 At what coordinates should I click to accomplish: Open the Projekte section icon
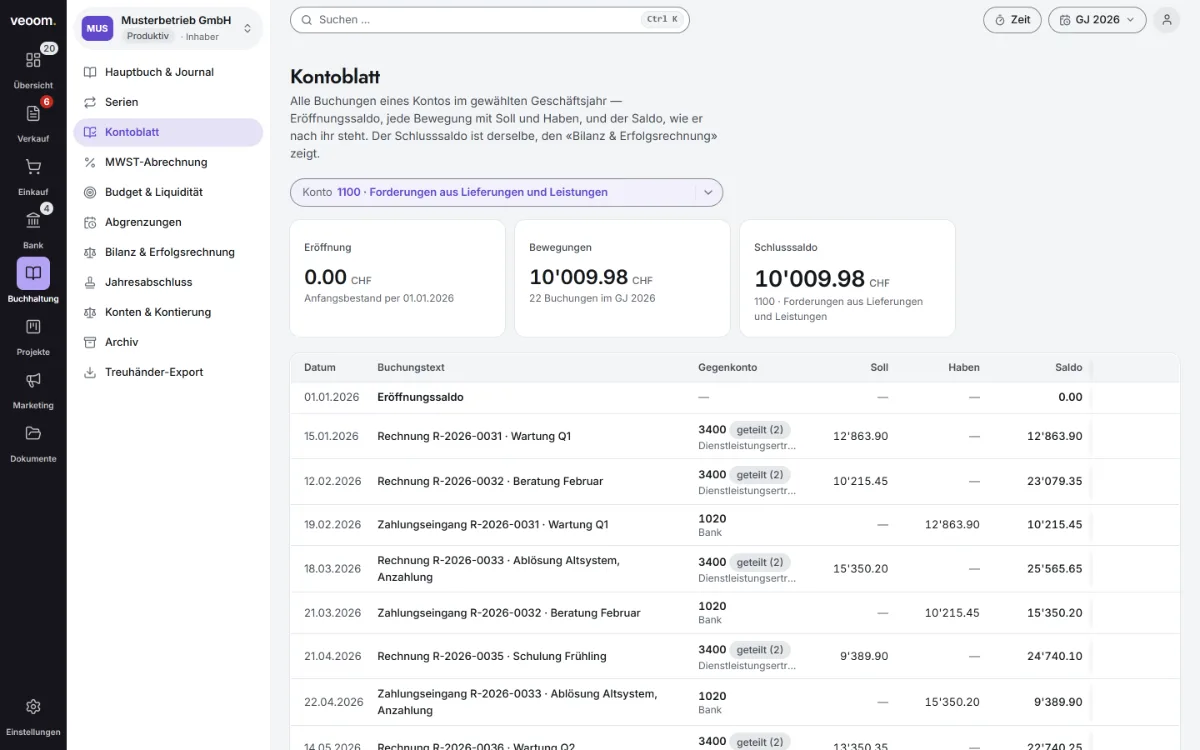(33, 327)
